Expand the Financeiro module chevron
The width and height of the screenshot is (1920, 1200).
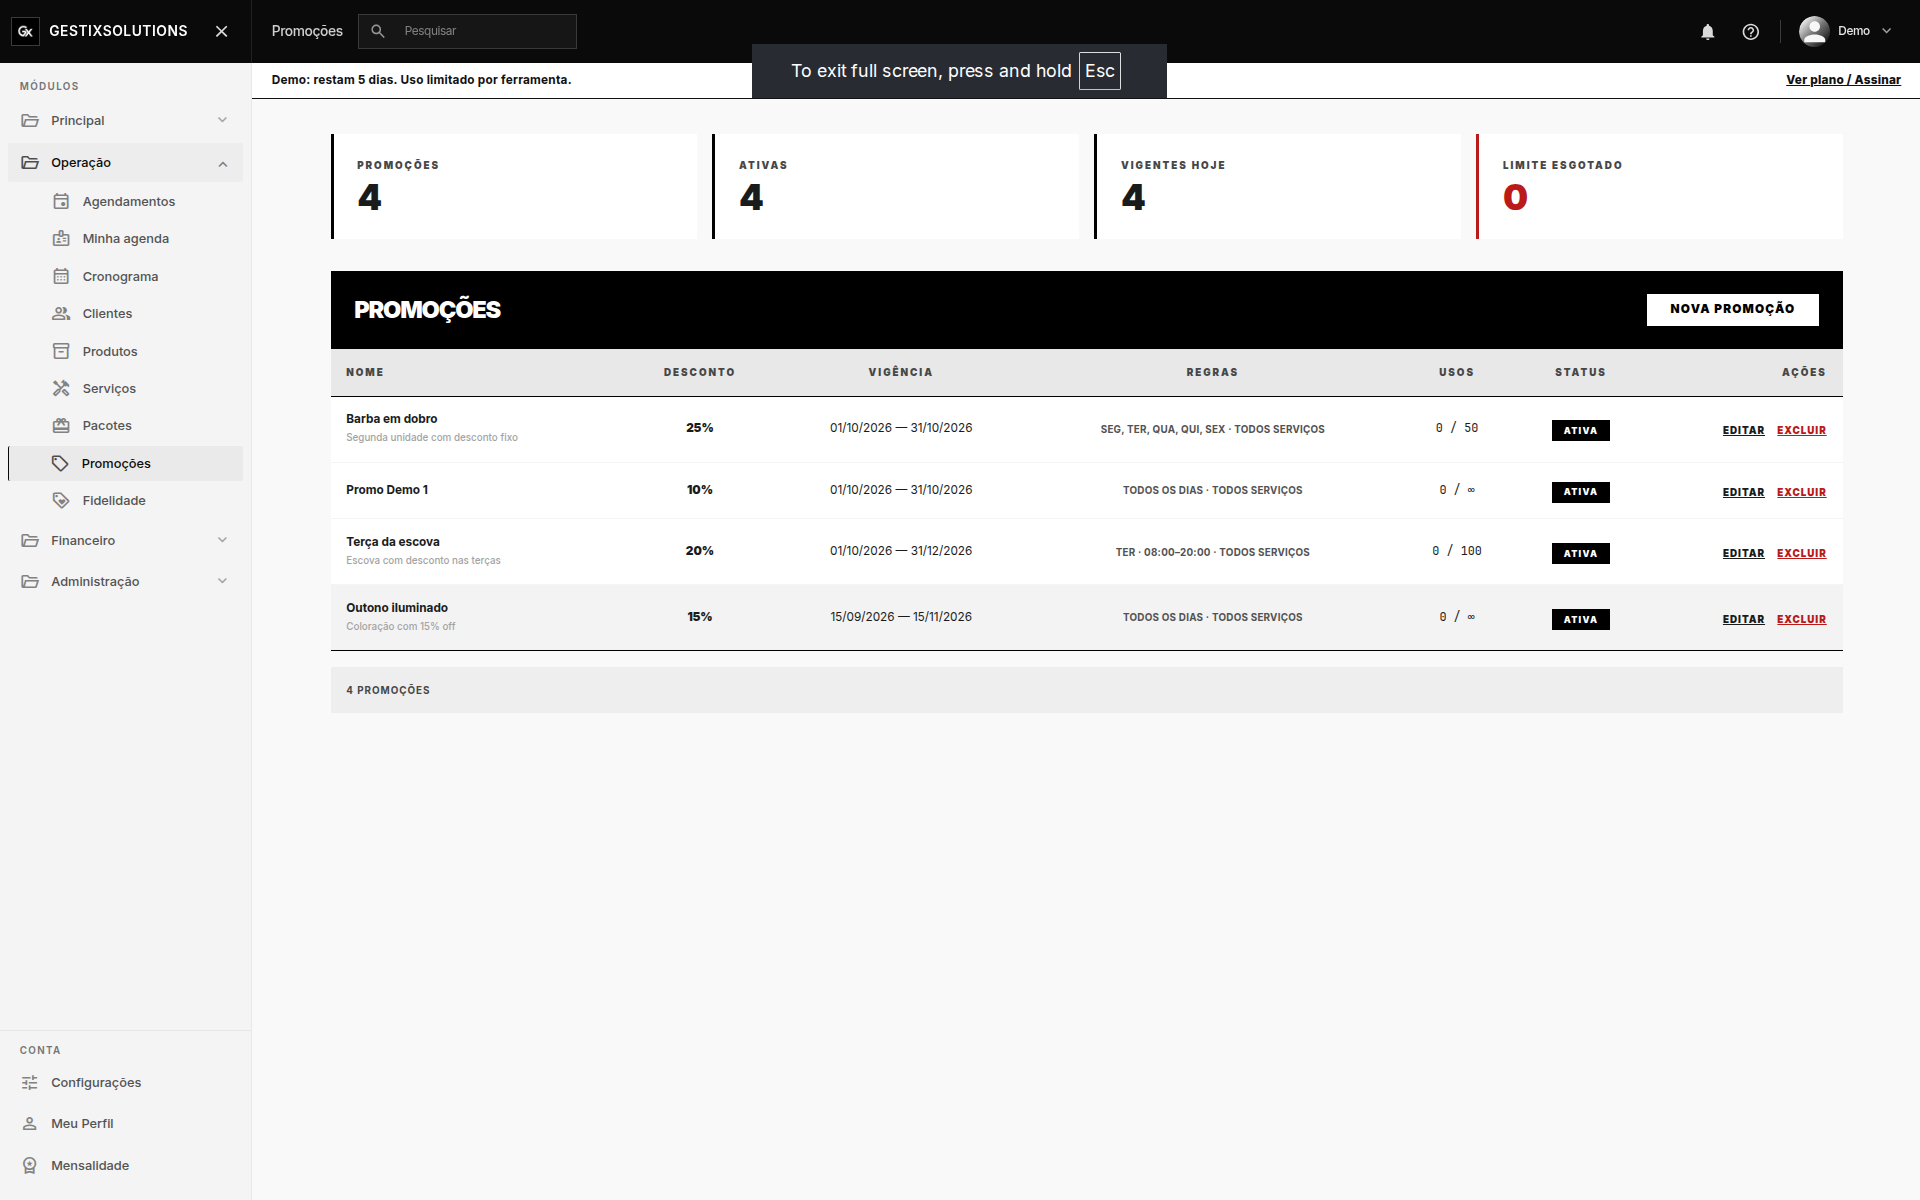click(x=222, y=540)
